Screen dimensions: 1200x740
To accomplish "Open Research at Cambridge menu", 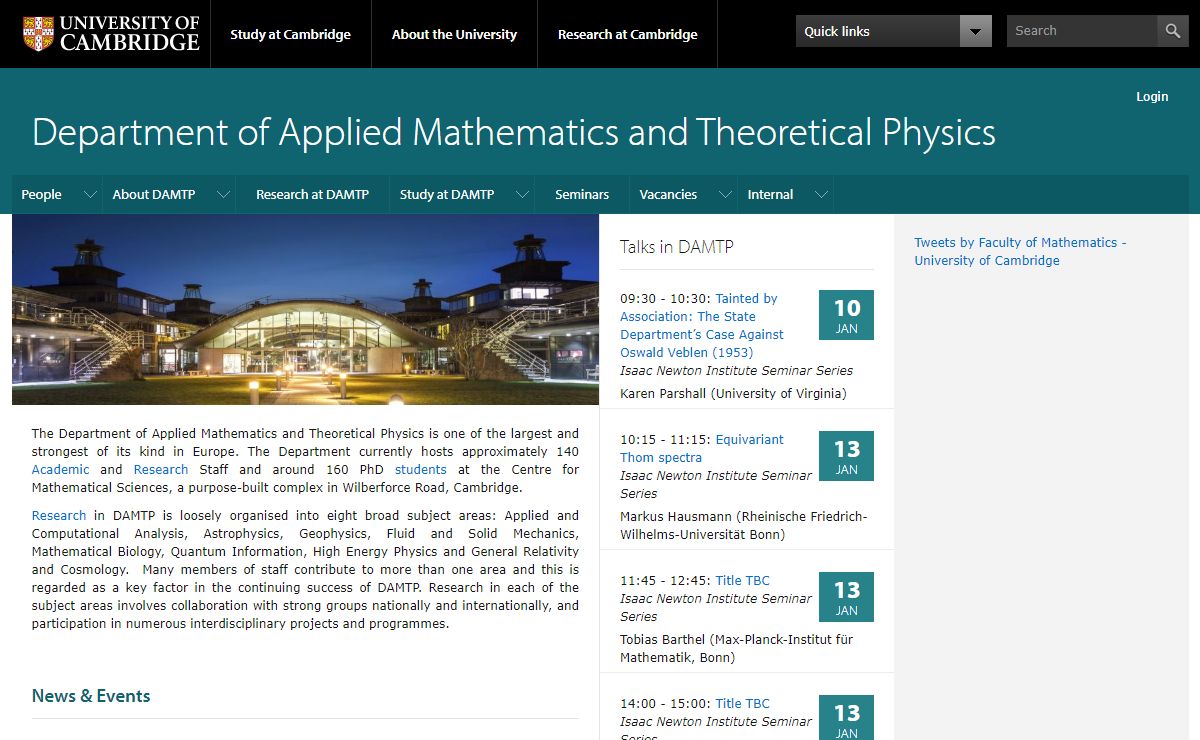I will (628, 34).
